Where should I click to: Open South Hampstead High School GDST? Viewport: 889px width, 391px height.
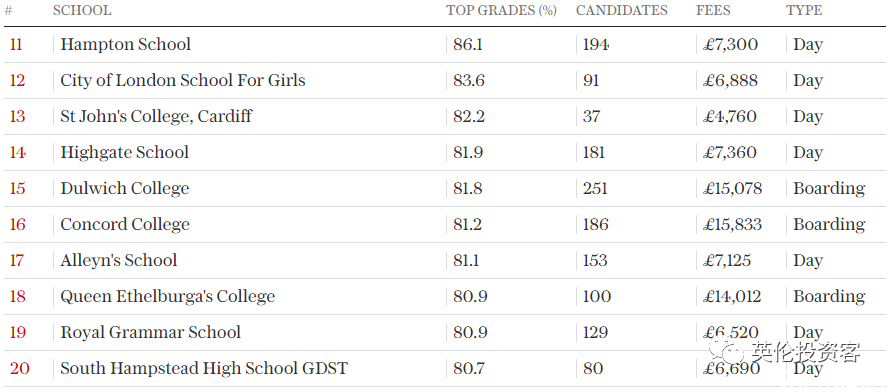tap(204, 368)
